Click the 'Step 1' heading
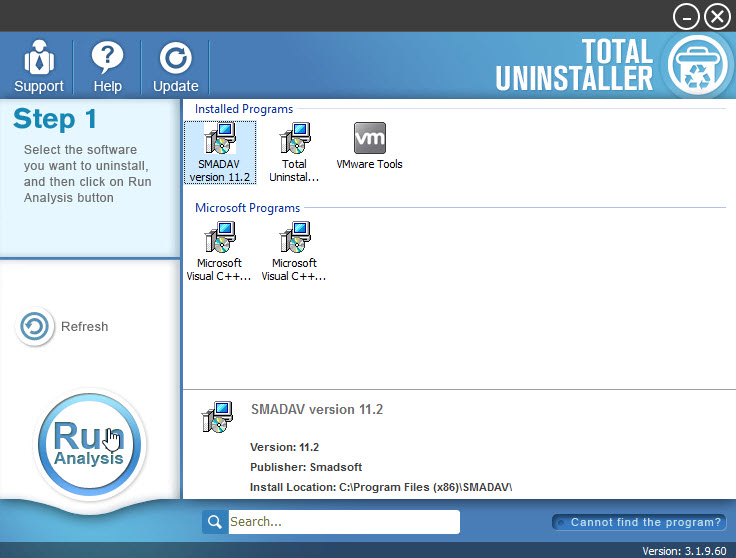This screenshot has width=736, height=558. pos(55,118)
